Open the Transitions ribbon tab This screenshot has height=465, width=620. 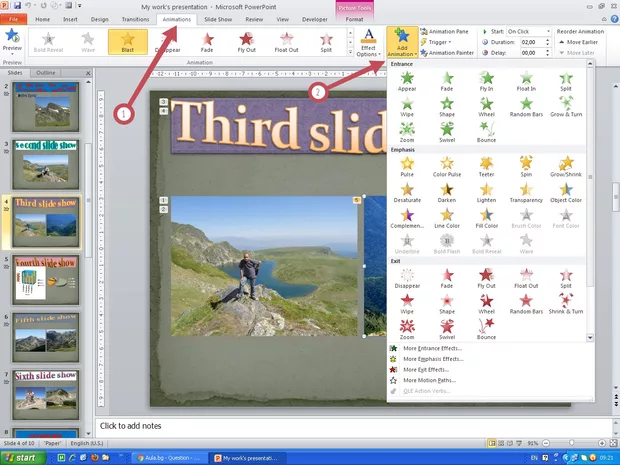point(134,18)
